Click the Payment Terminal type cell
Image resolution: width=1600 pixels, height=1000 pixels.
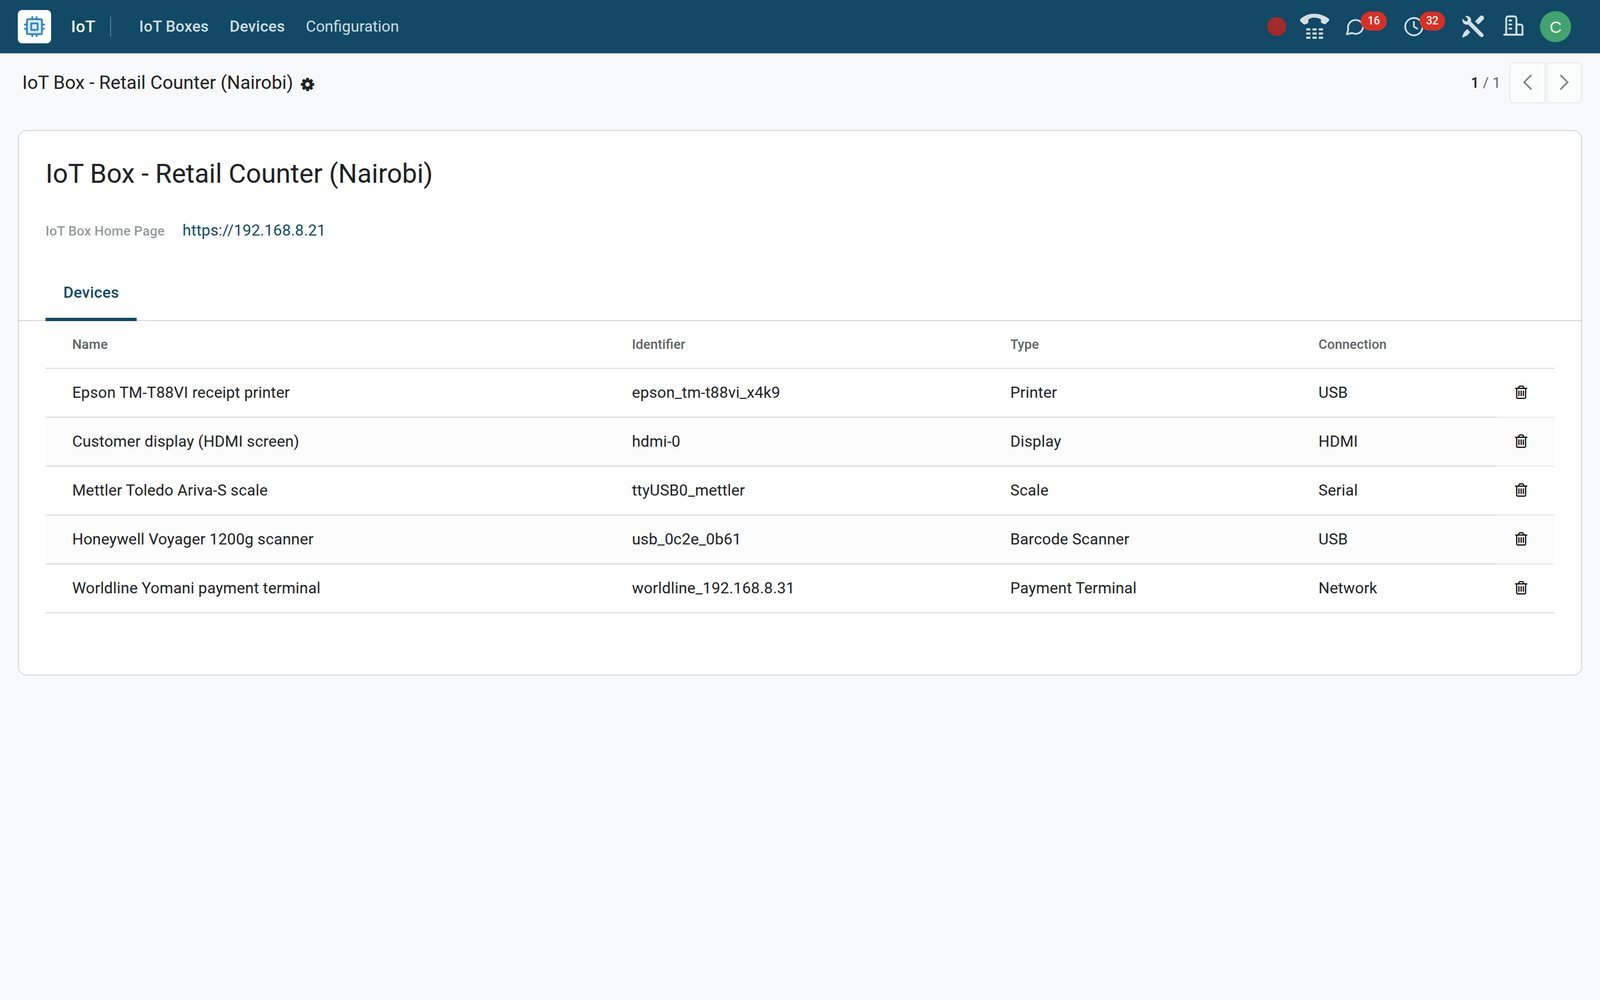pyautogui.click(x=1073, y=589)
